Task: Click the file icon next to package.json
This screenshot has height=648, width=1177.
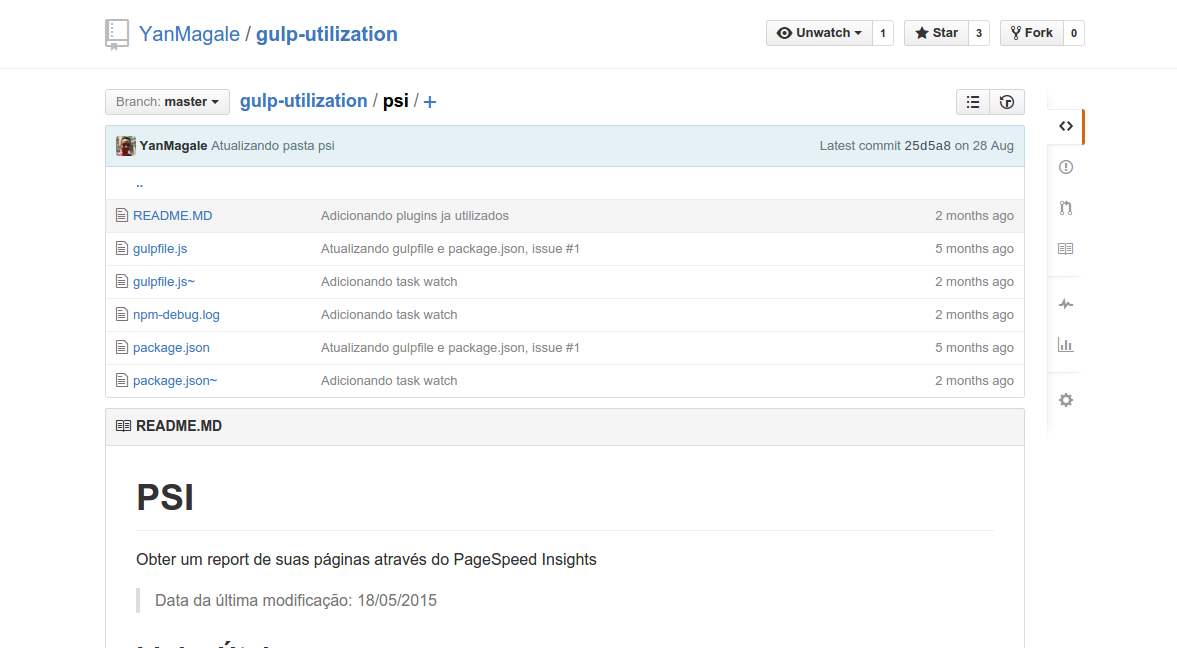Action: tap(122, 348)
